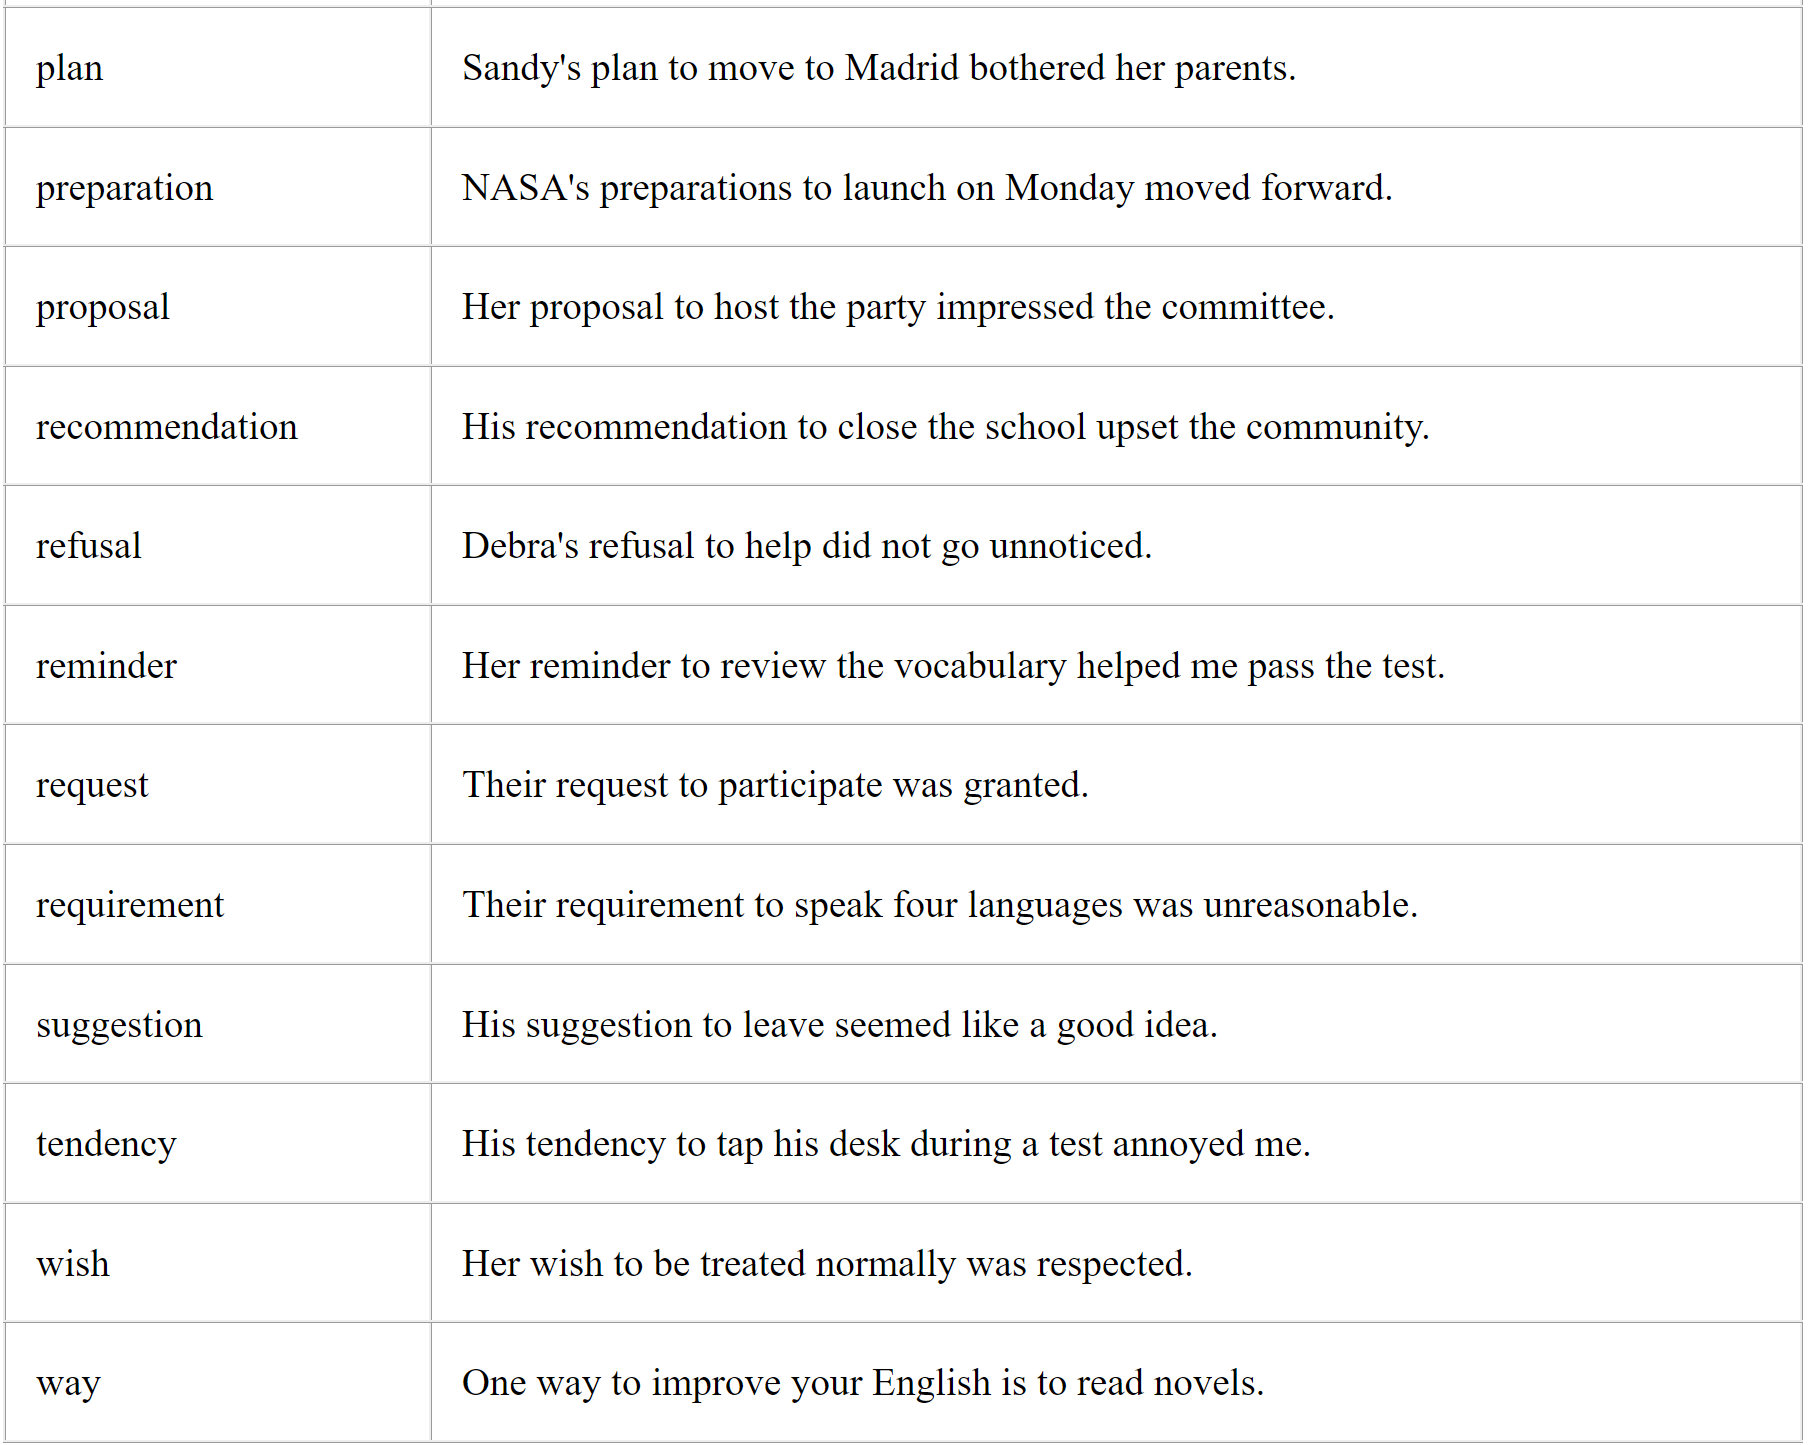Click the sentence about Sandy's plan to move to Madrid
This screenshot has height=1445, width=1808.
pos(878,68)
